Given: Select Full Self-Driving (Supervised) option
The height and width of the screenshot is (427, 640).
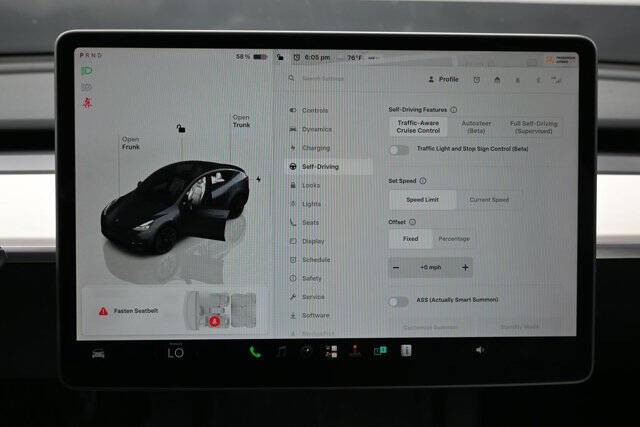Looking at the screenshot, I should (533, 127).
